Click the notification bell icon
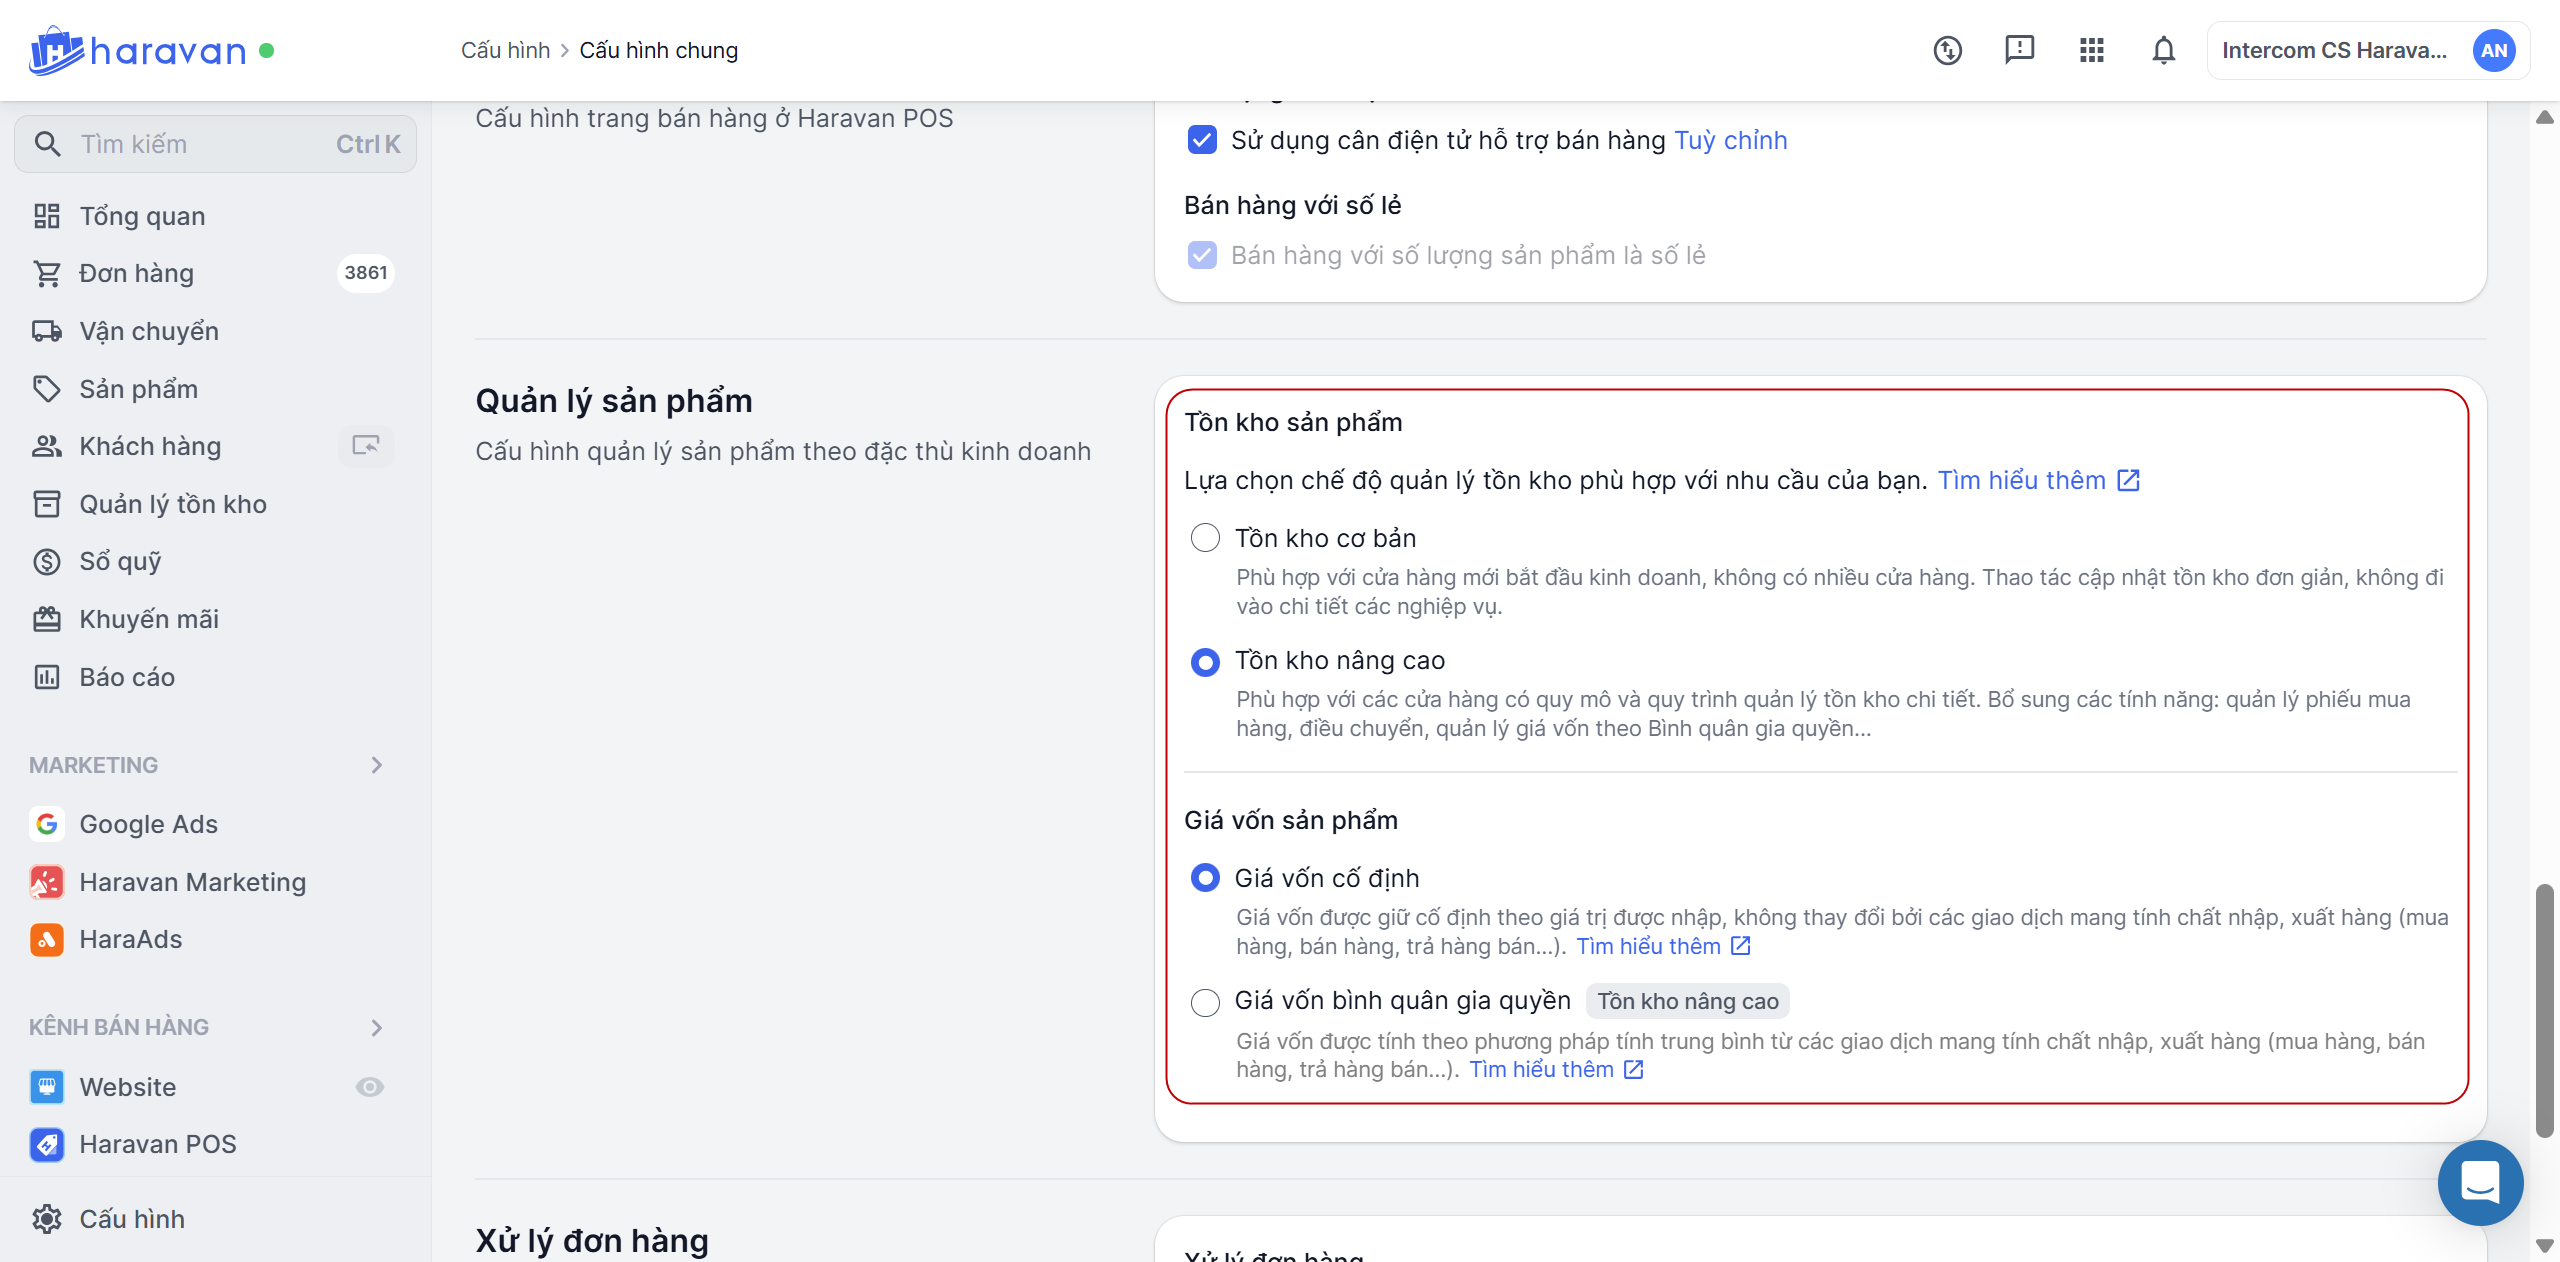The image size is (2560, 1262). pyautogui.click(x=2163, y=50)
